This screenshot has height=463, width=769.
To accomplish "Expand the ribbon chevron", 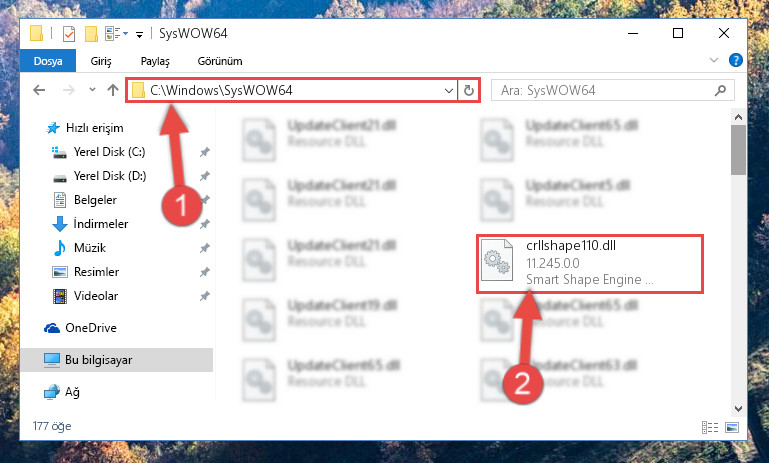I will click(x=714, y=60).
